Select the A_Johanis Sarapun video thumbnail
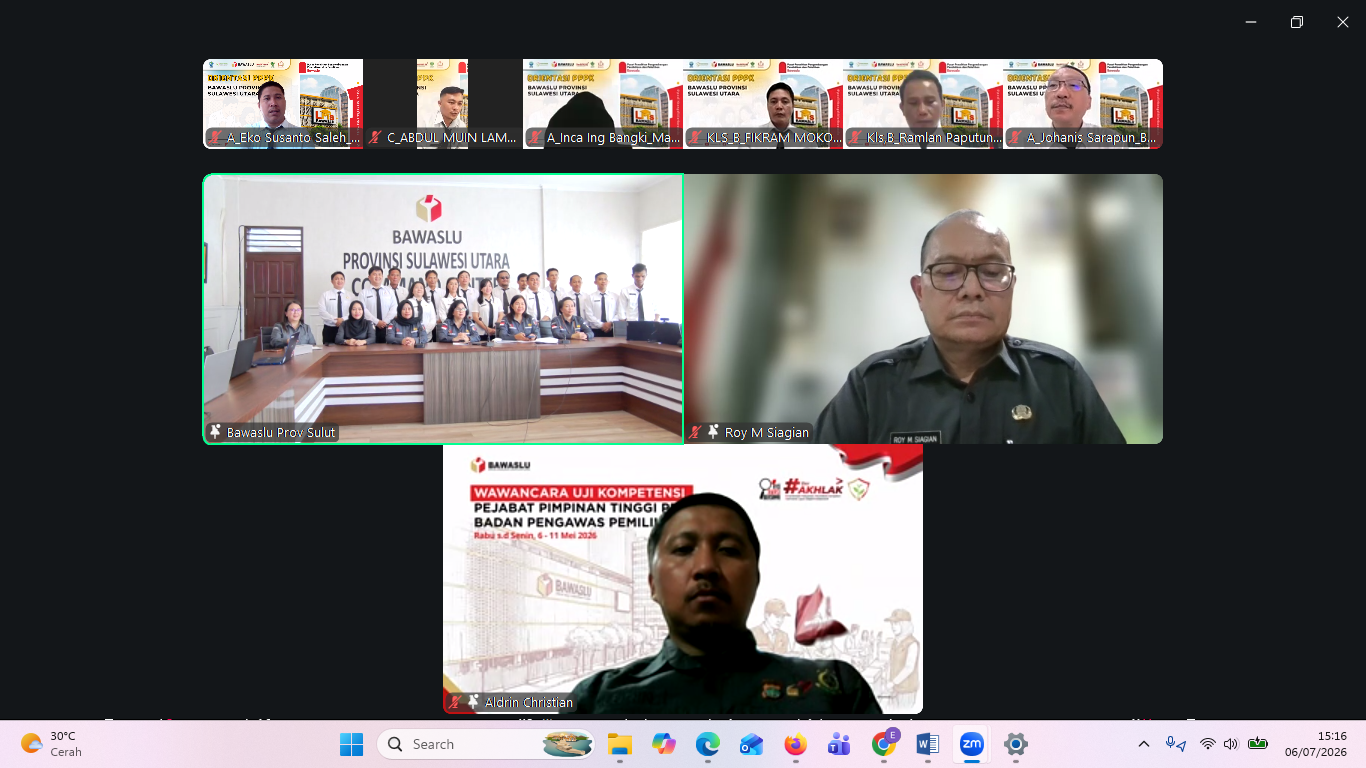Viewport: 1366px width, 768px height. point(1083,104)
